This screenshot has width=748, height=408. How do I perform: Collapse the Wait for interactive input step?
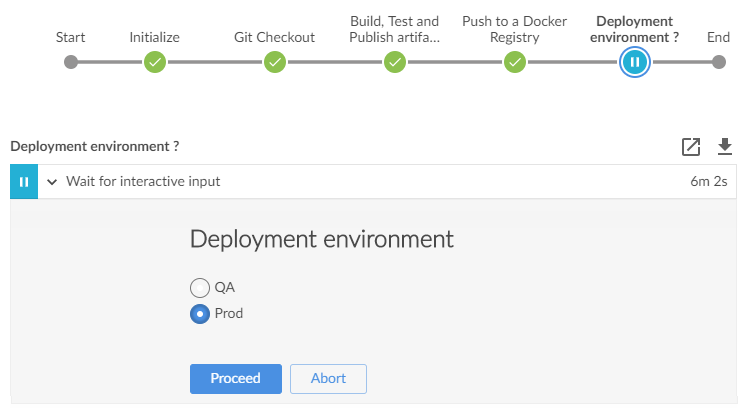pyautogui.click(x=53, y=182)
